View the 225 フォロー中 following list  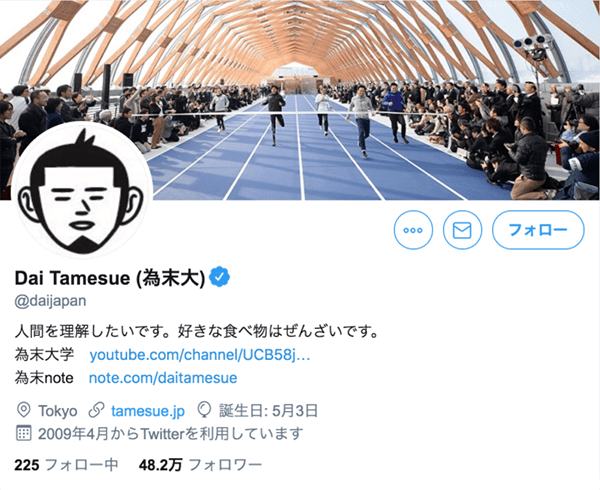pyautogui.click(x=66, y=465)
